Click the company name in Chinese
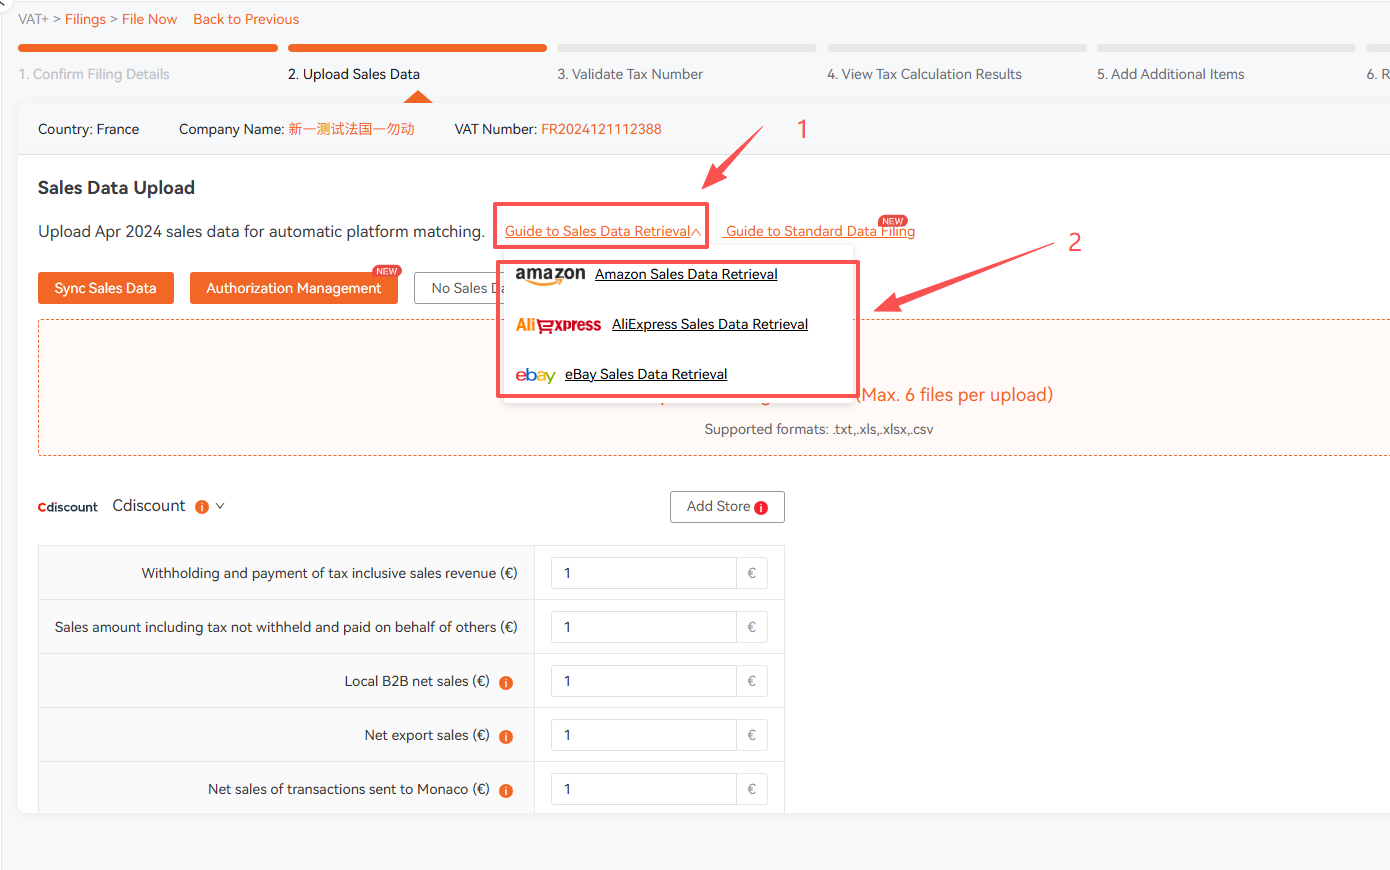The width and height of the screenshot is (1390, 870). click(x=352, y=129)
